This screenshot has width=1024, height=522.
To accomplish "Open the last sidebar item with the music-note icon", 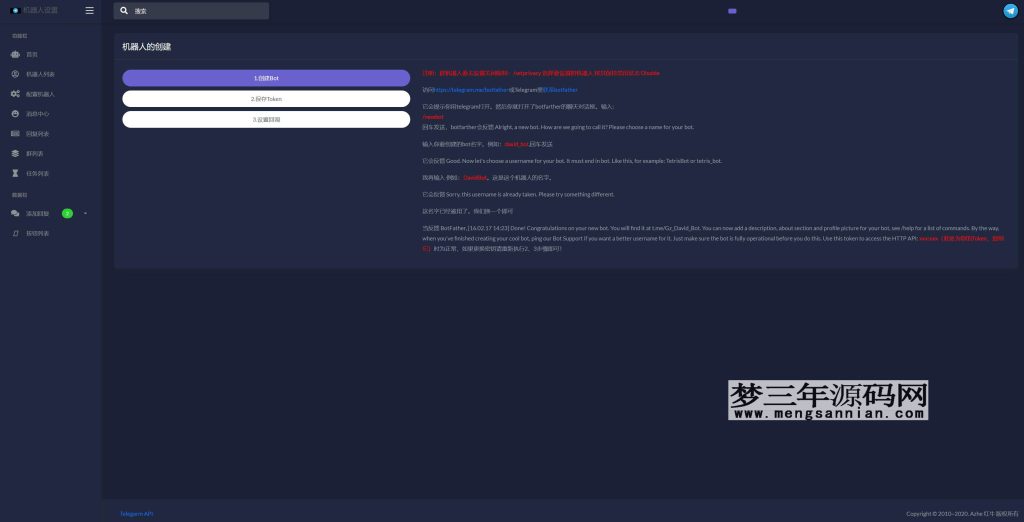I will tap(15, 233).
